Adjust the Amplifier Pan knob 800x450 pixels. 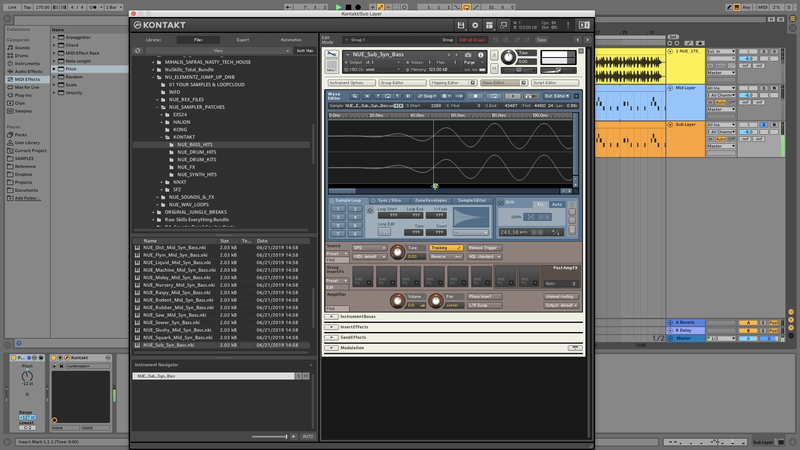(x=435, y=301)
